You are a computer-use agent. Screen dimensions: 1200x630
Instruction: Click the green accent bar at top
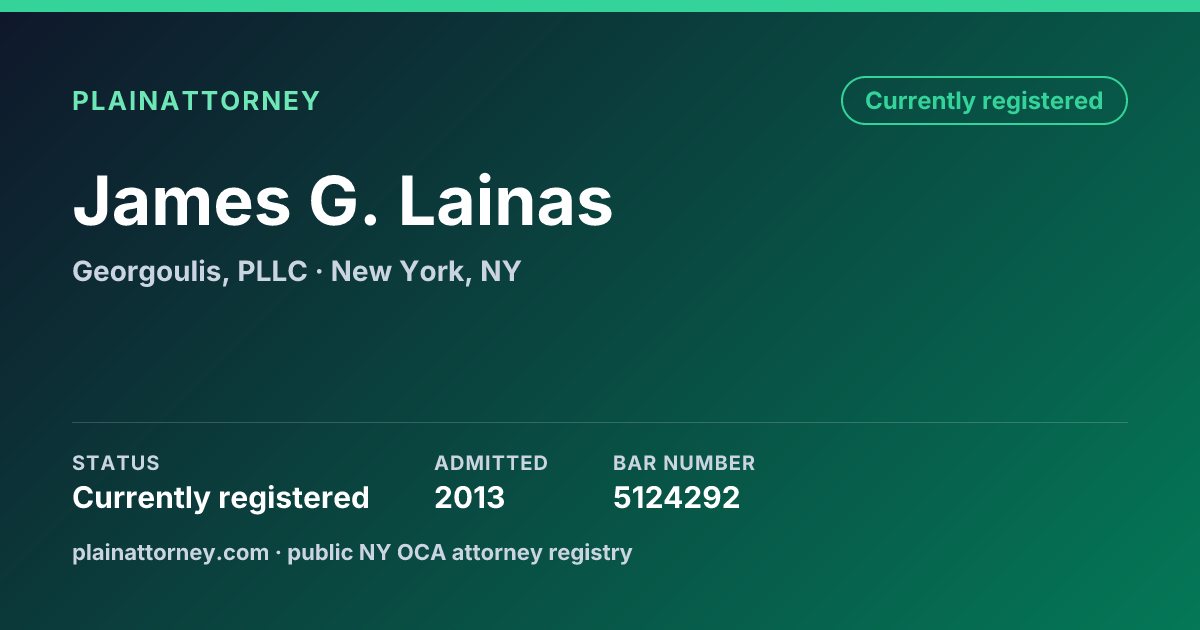coord(600,6)
